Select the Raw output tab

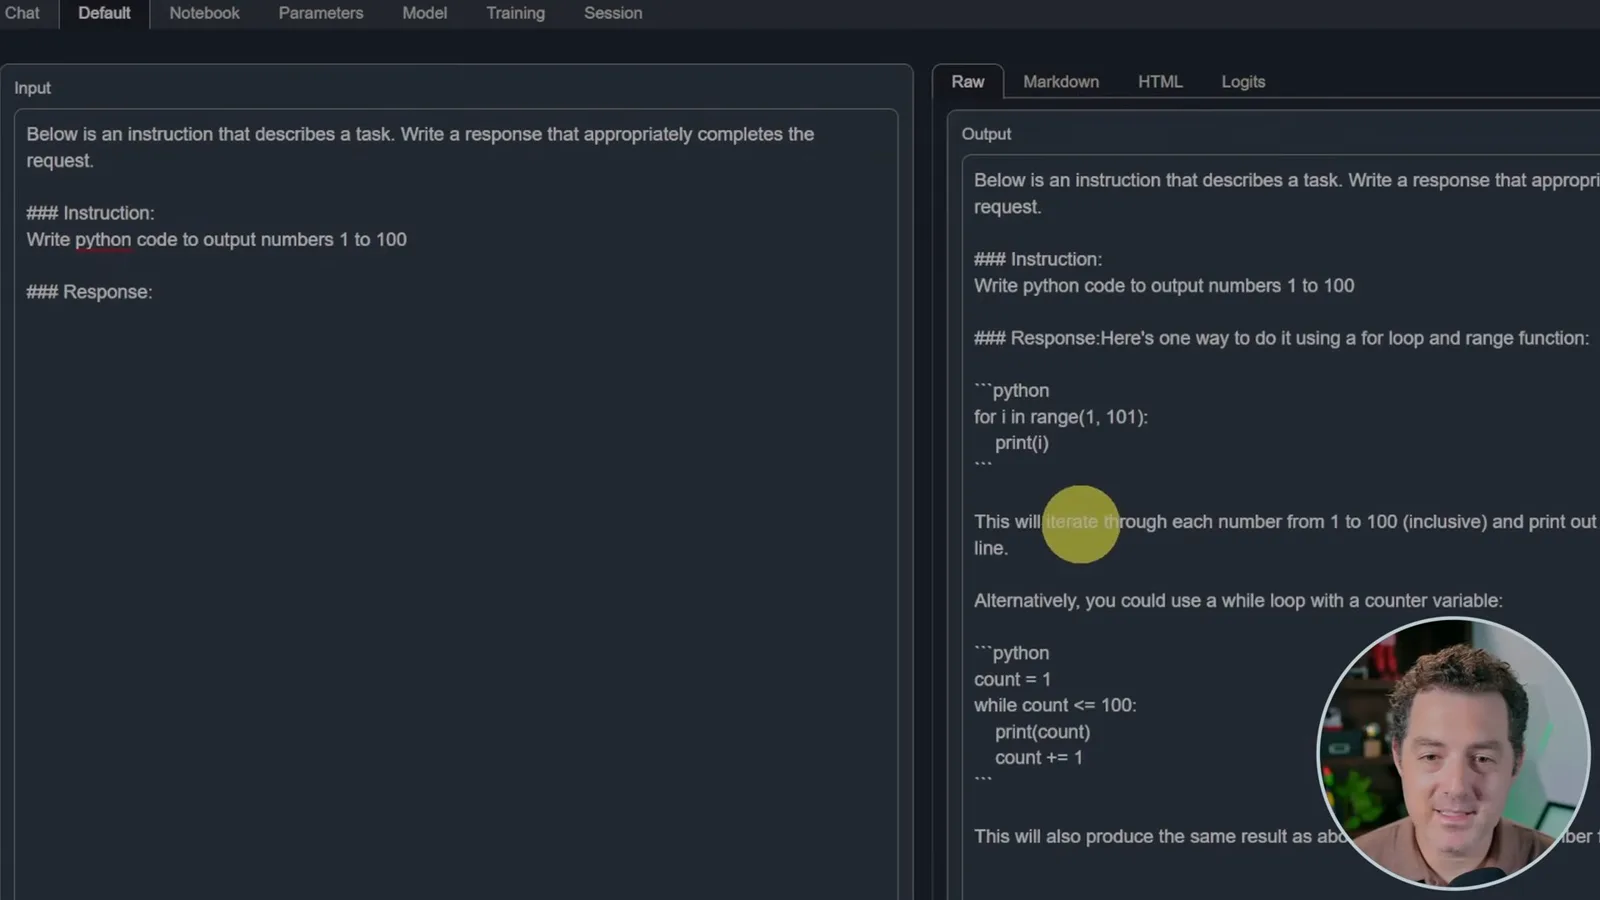coord(968,82)
